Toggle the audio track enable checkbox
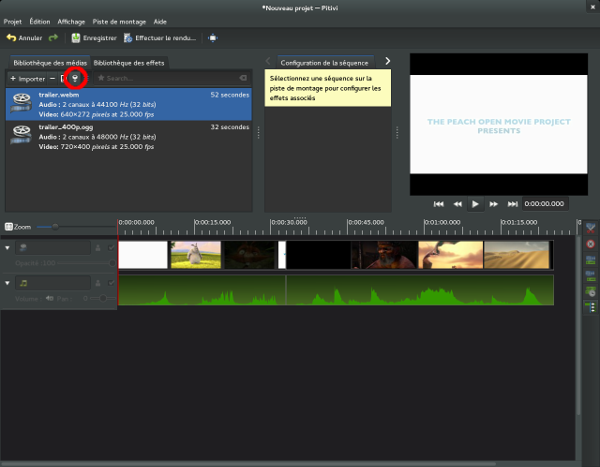 click(112, 284)
